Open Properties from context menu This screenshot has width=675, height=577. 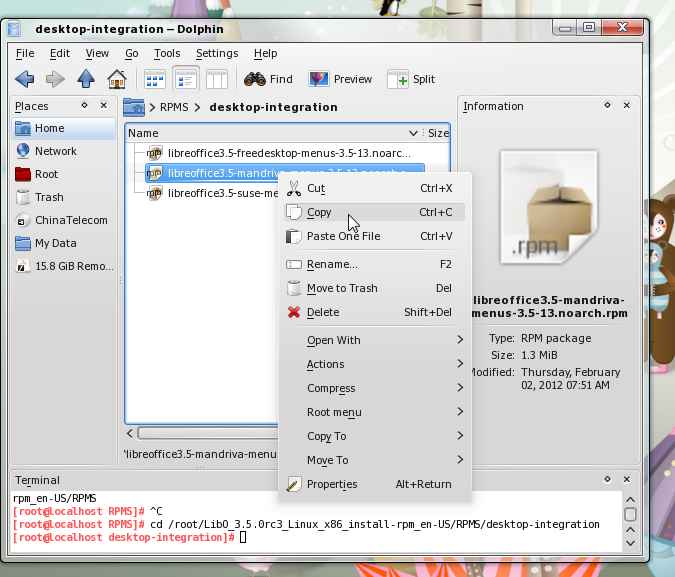tap(375, 484)
